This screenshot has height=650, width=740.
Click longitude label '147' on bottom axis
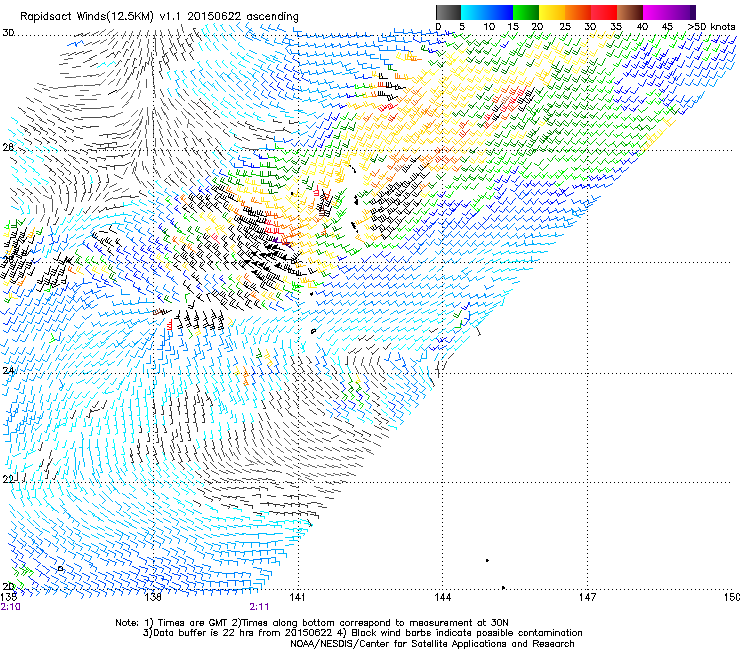click(x=587, y=598)
